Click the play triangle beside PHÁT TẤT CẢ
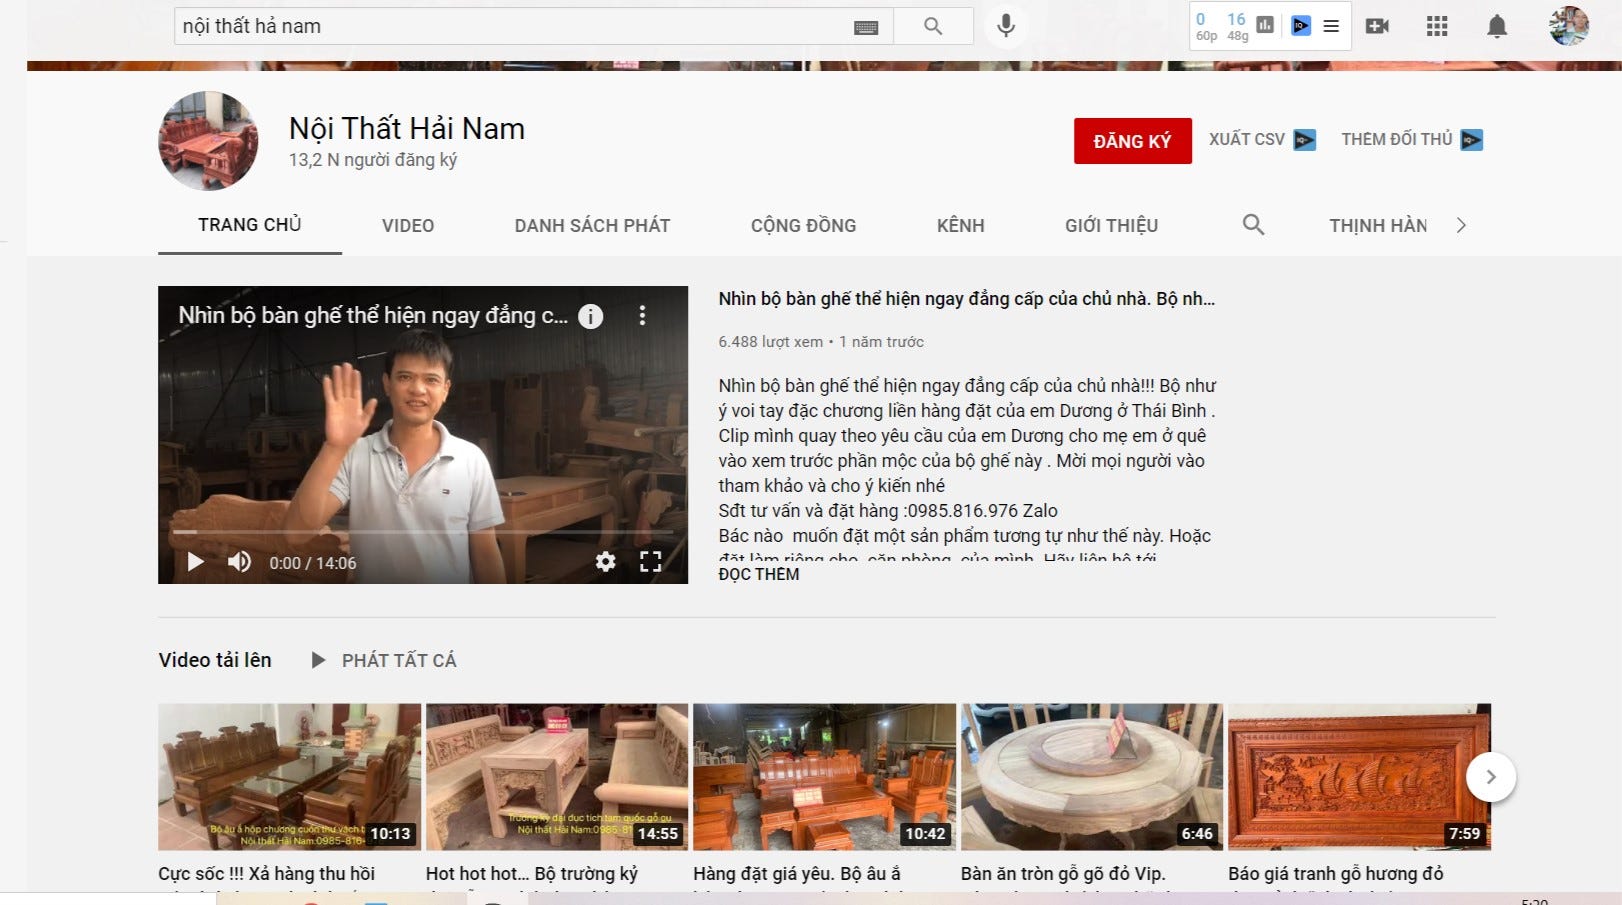The width and height of the screenshot is (1622, 905). coord(318,660)
